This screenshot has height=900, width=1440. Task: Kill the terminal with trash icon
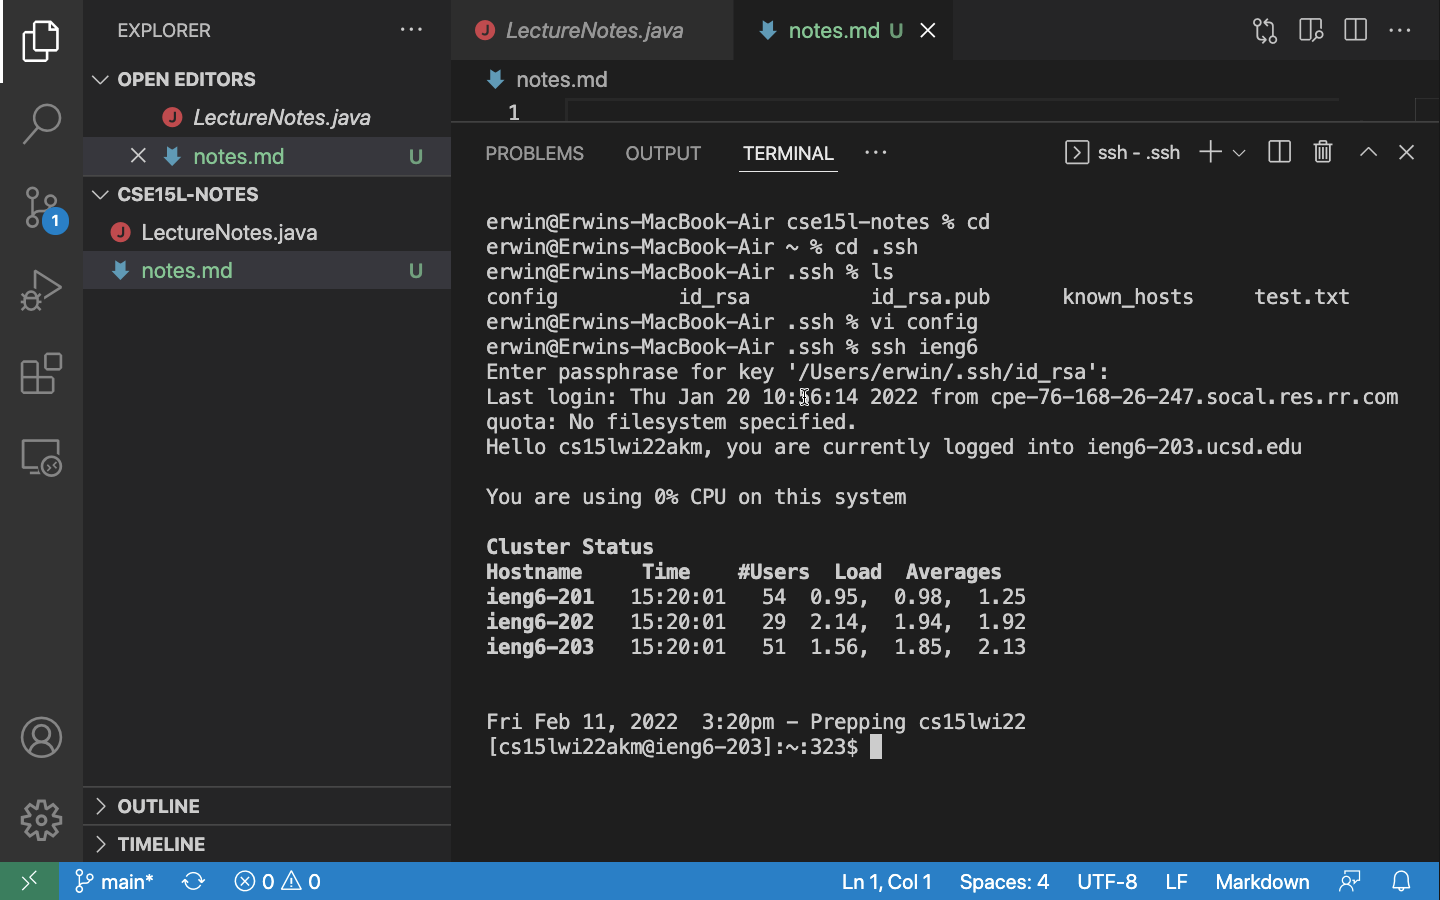click(x=1323, y=152)
